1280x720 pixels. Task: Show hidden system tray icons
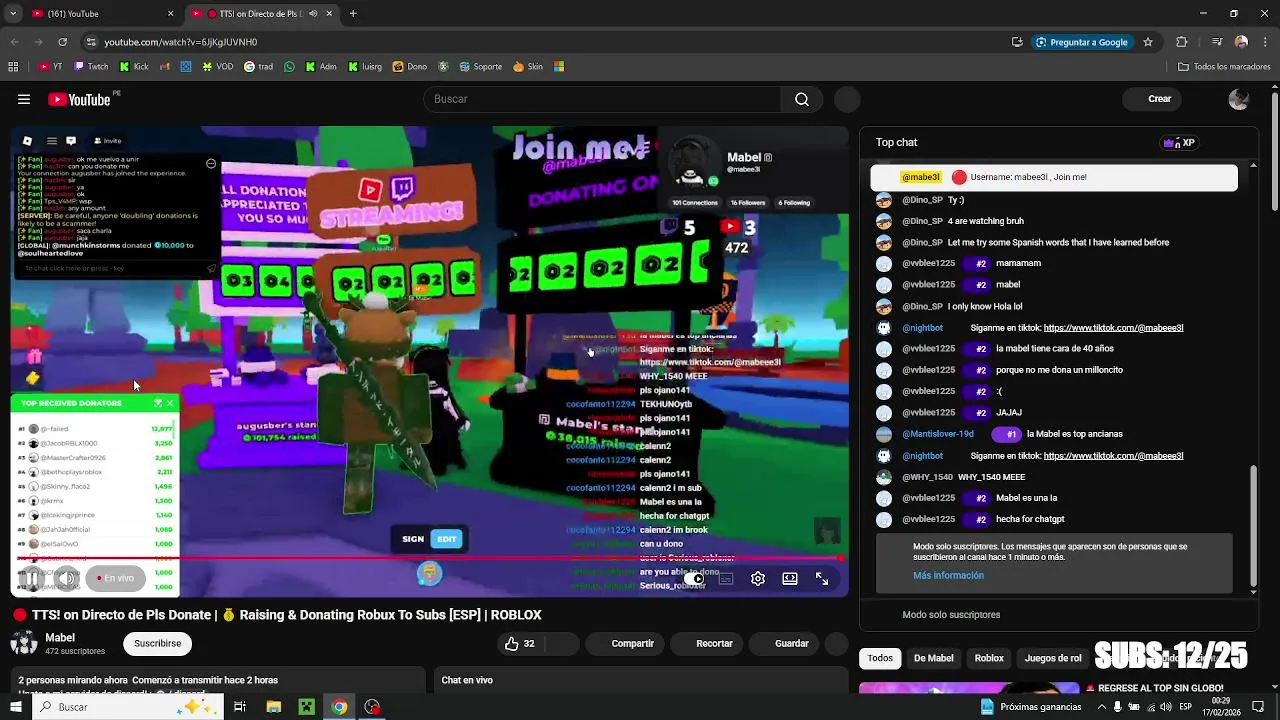(x=1102, y=707)
